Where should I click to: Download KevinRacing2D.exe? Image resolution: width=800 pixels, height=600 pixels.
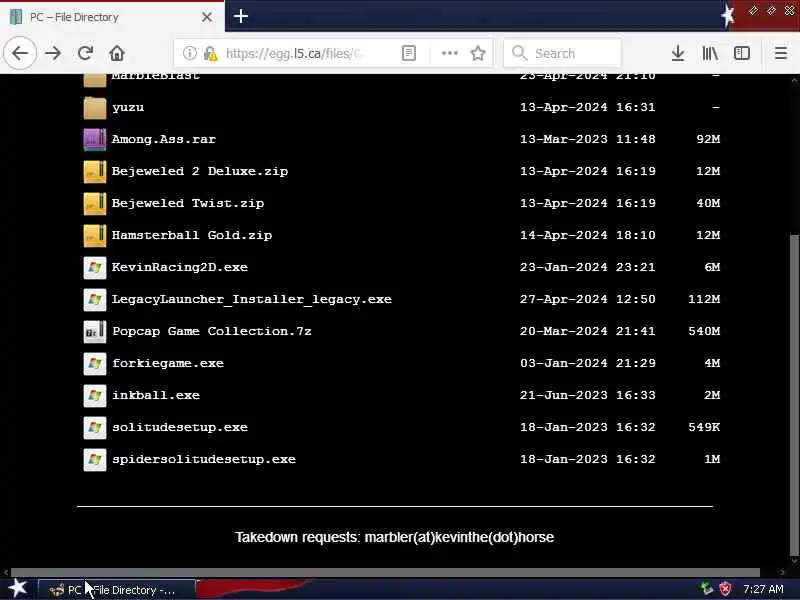click(180, 267)
